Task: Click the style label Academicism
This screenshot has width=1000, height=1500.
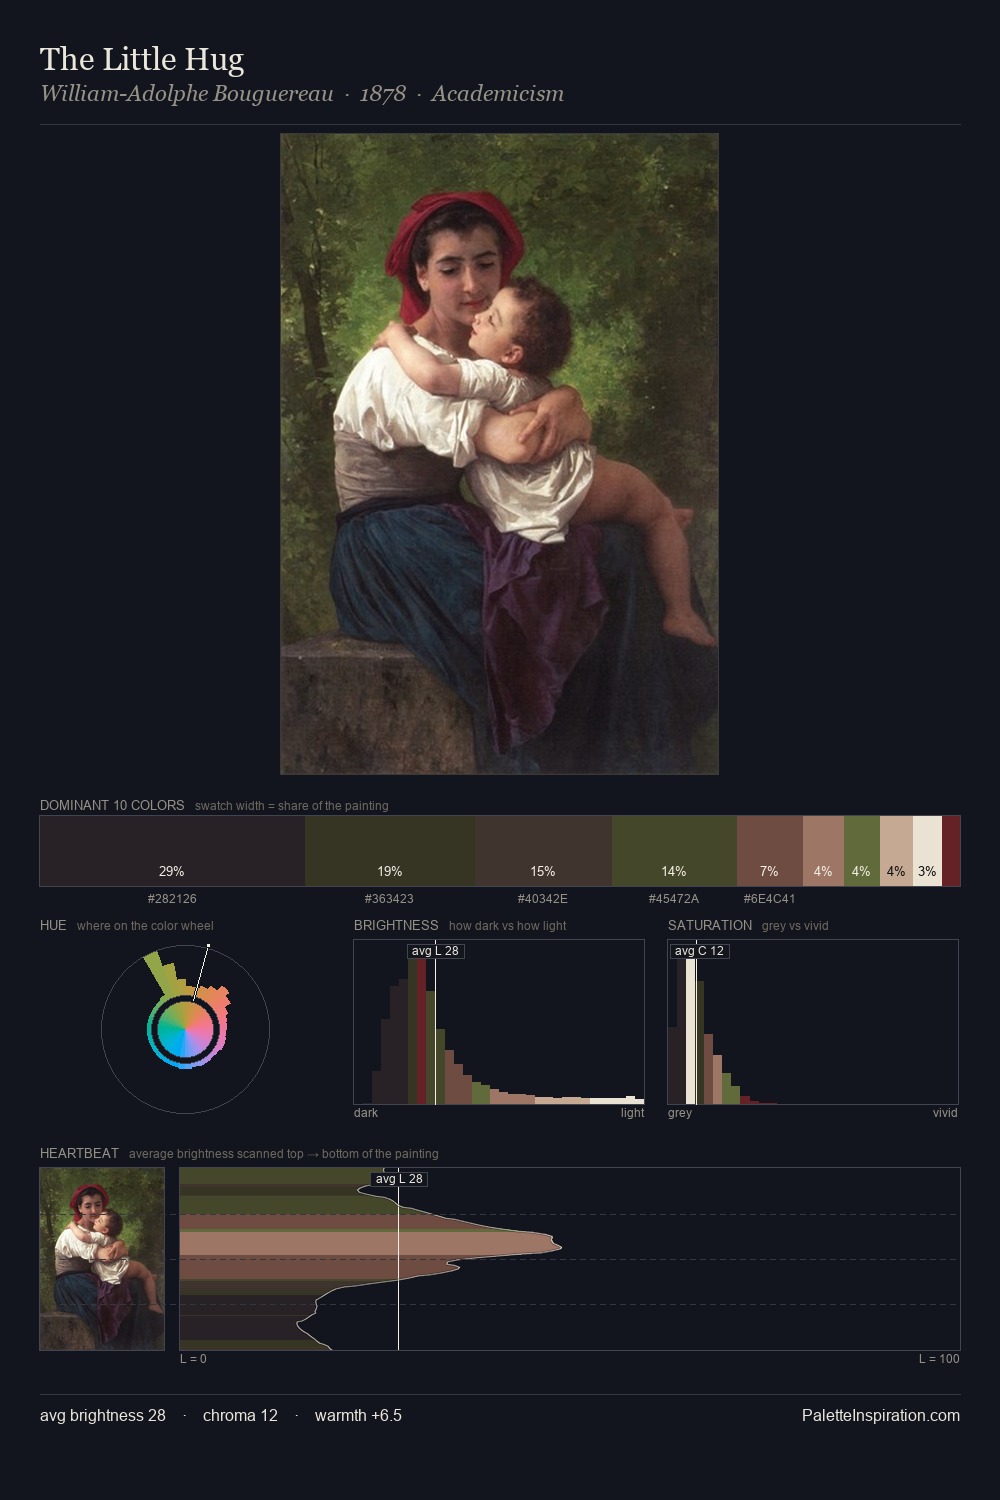Action: [x=497, y=94]
